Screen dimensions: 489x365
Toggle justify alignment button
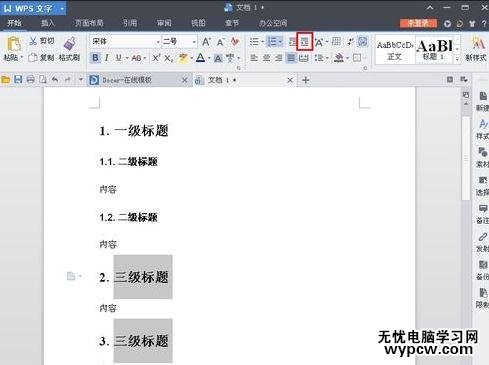click(291, 58)
